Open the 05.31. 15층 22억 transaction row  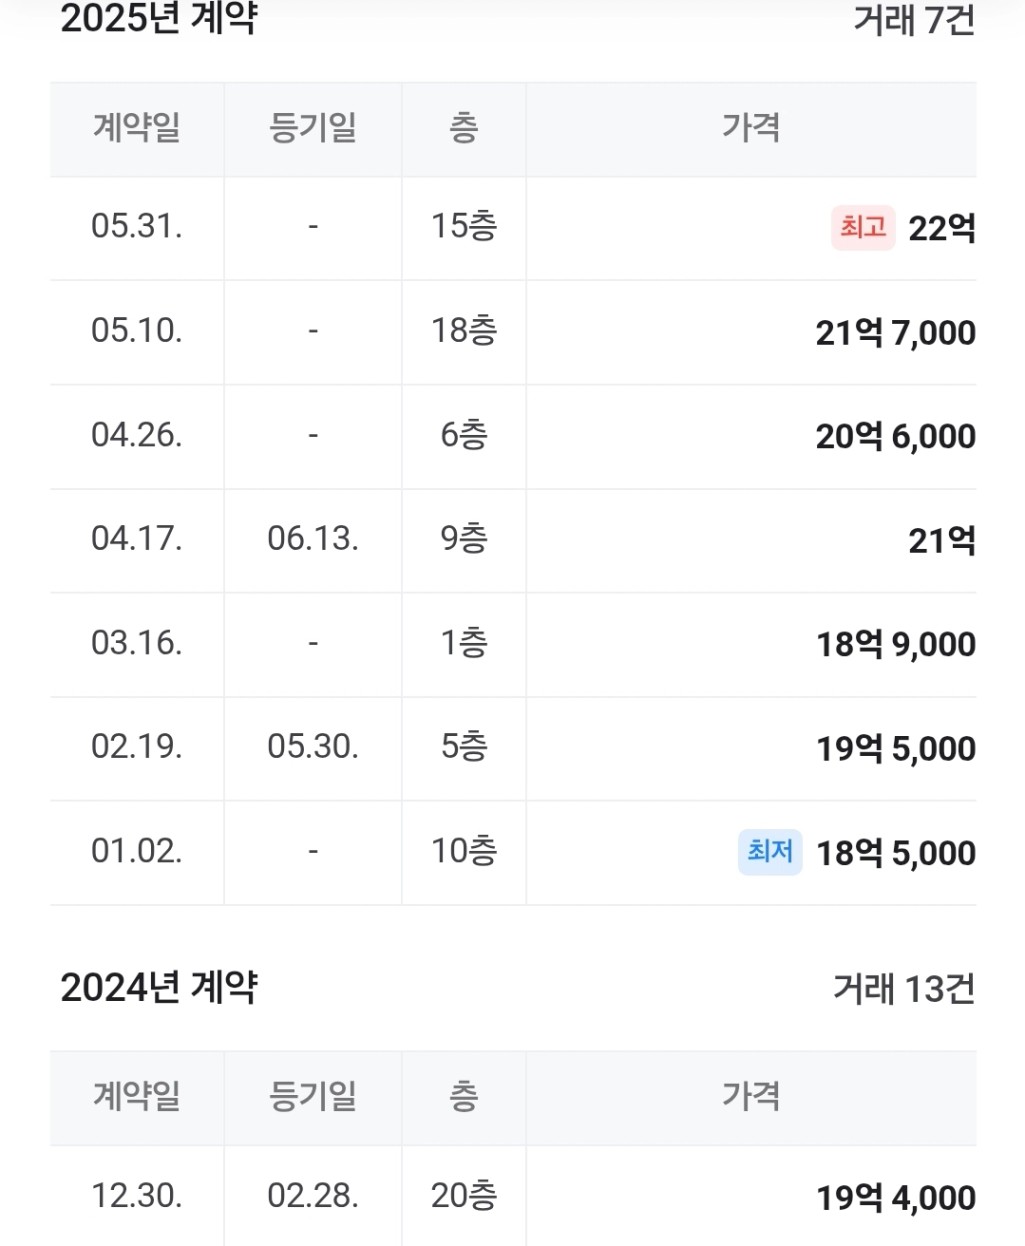click(513, 228)
